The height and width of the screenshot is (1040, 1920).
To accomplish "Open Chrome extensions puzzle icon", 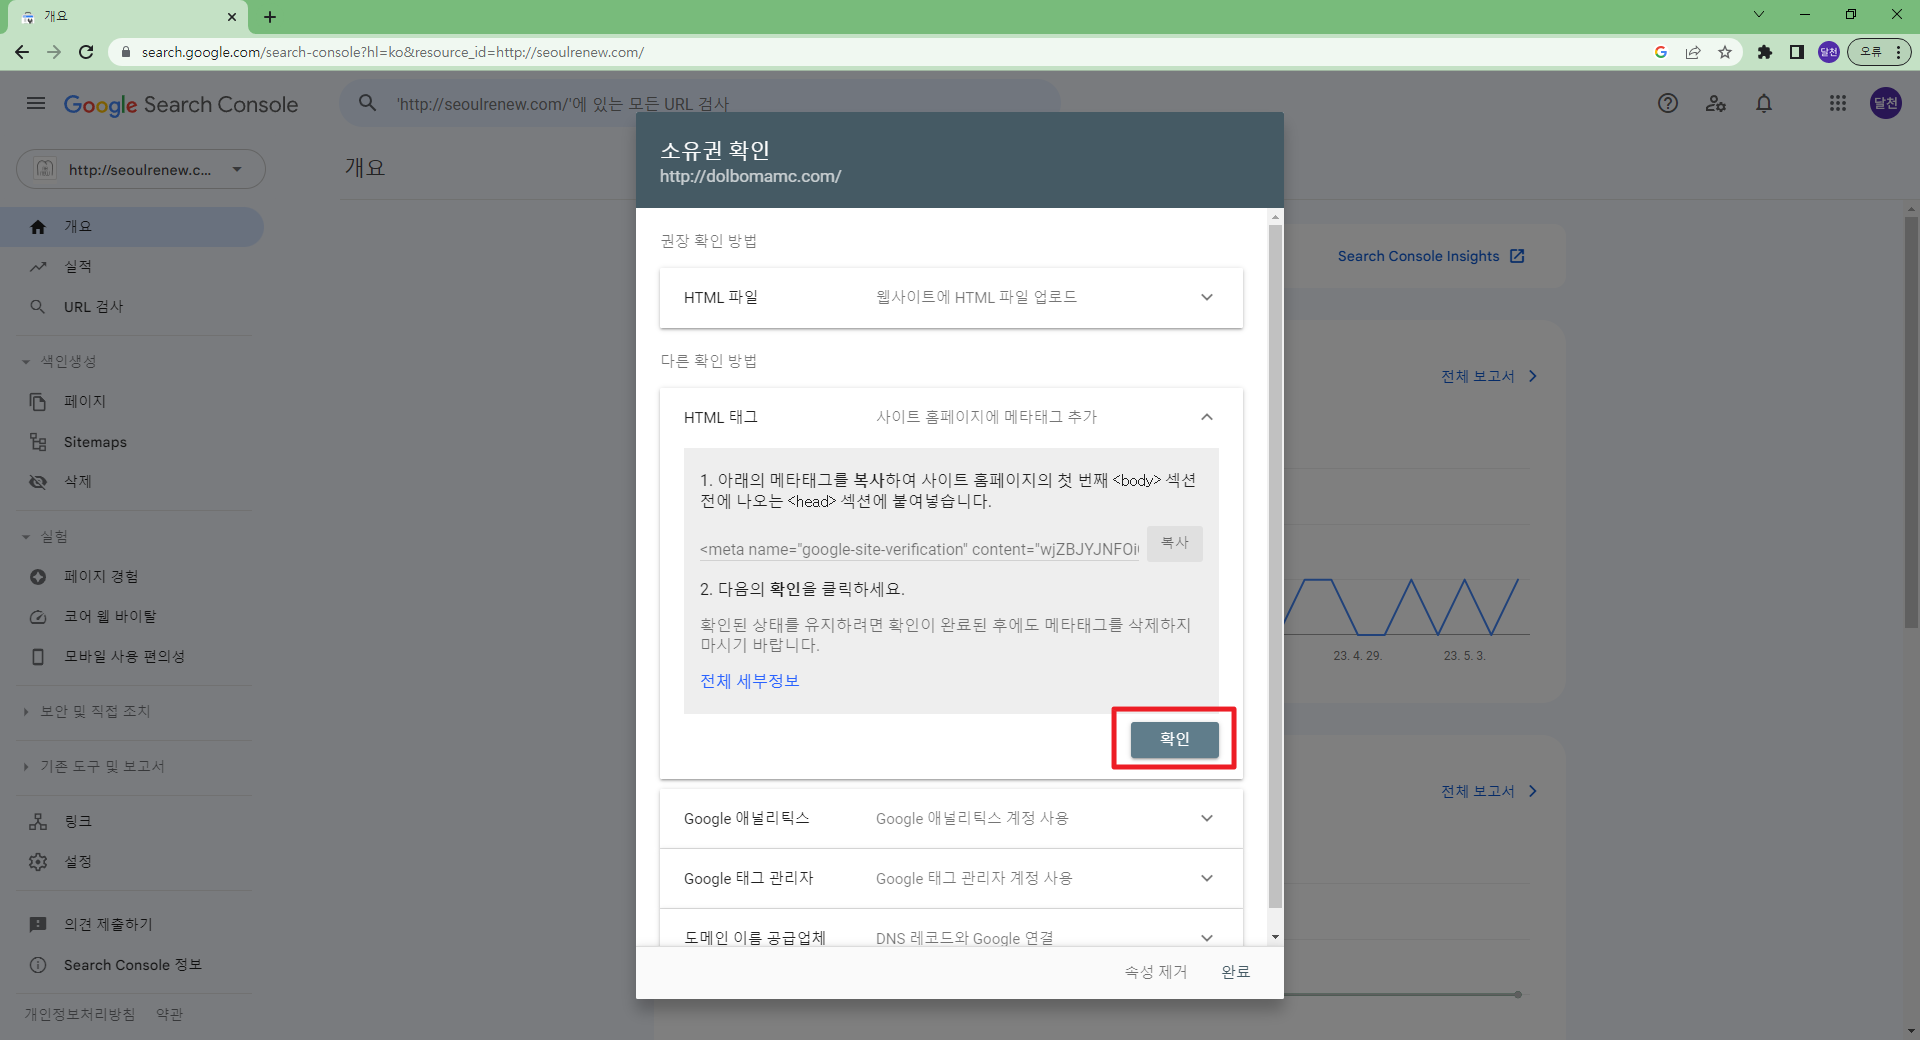I will tap(1765, 52).
